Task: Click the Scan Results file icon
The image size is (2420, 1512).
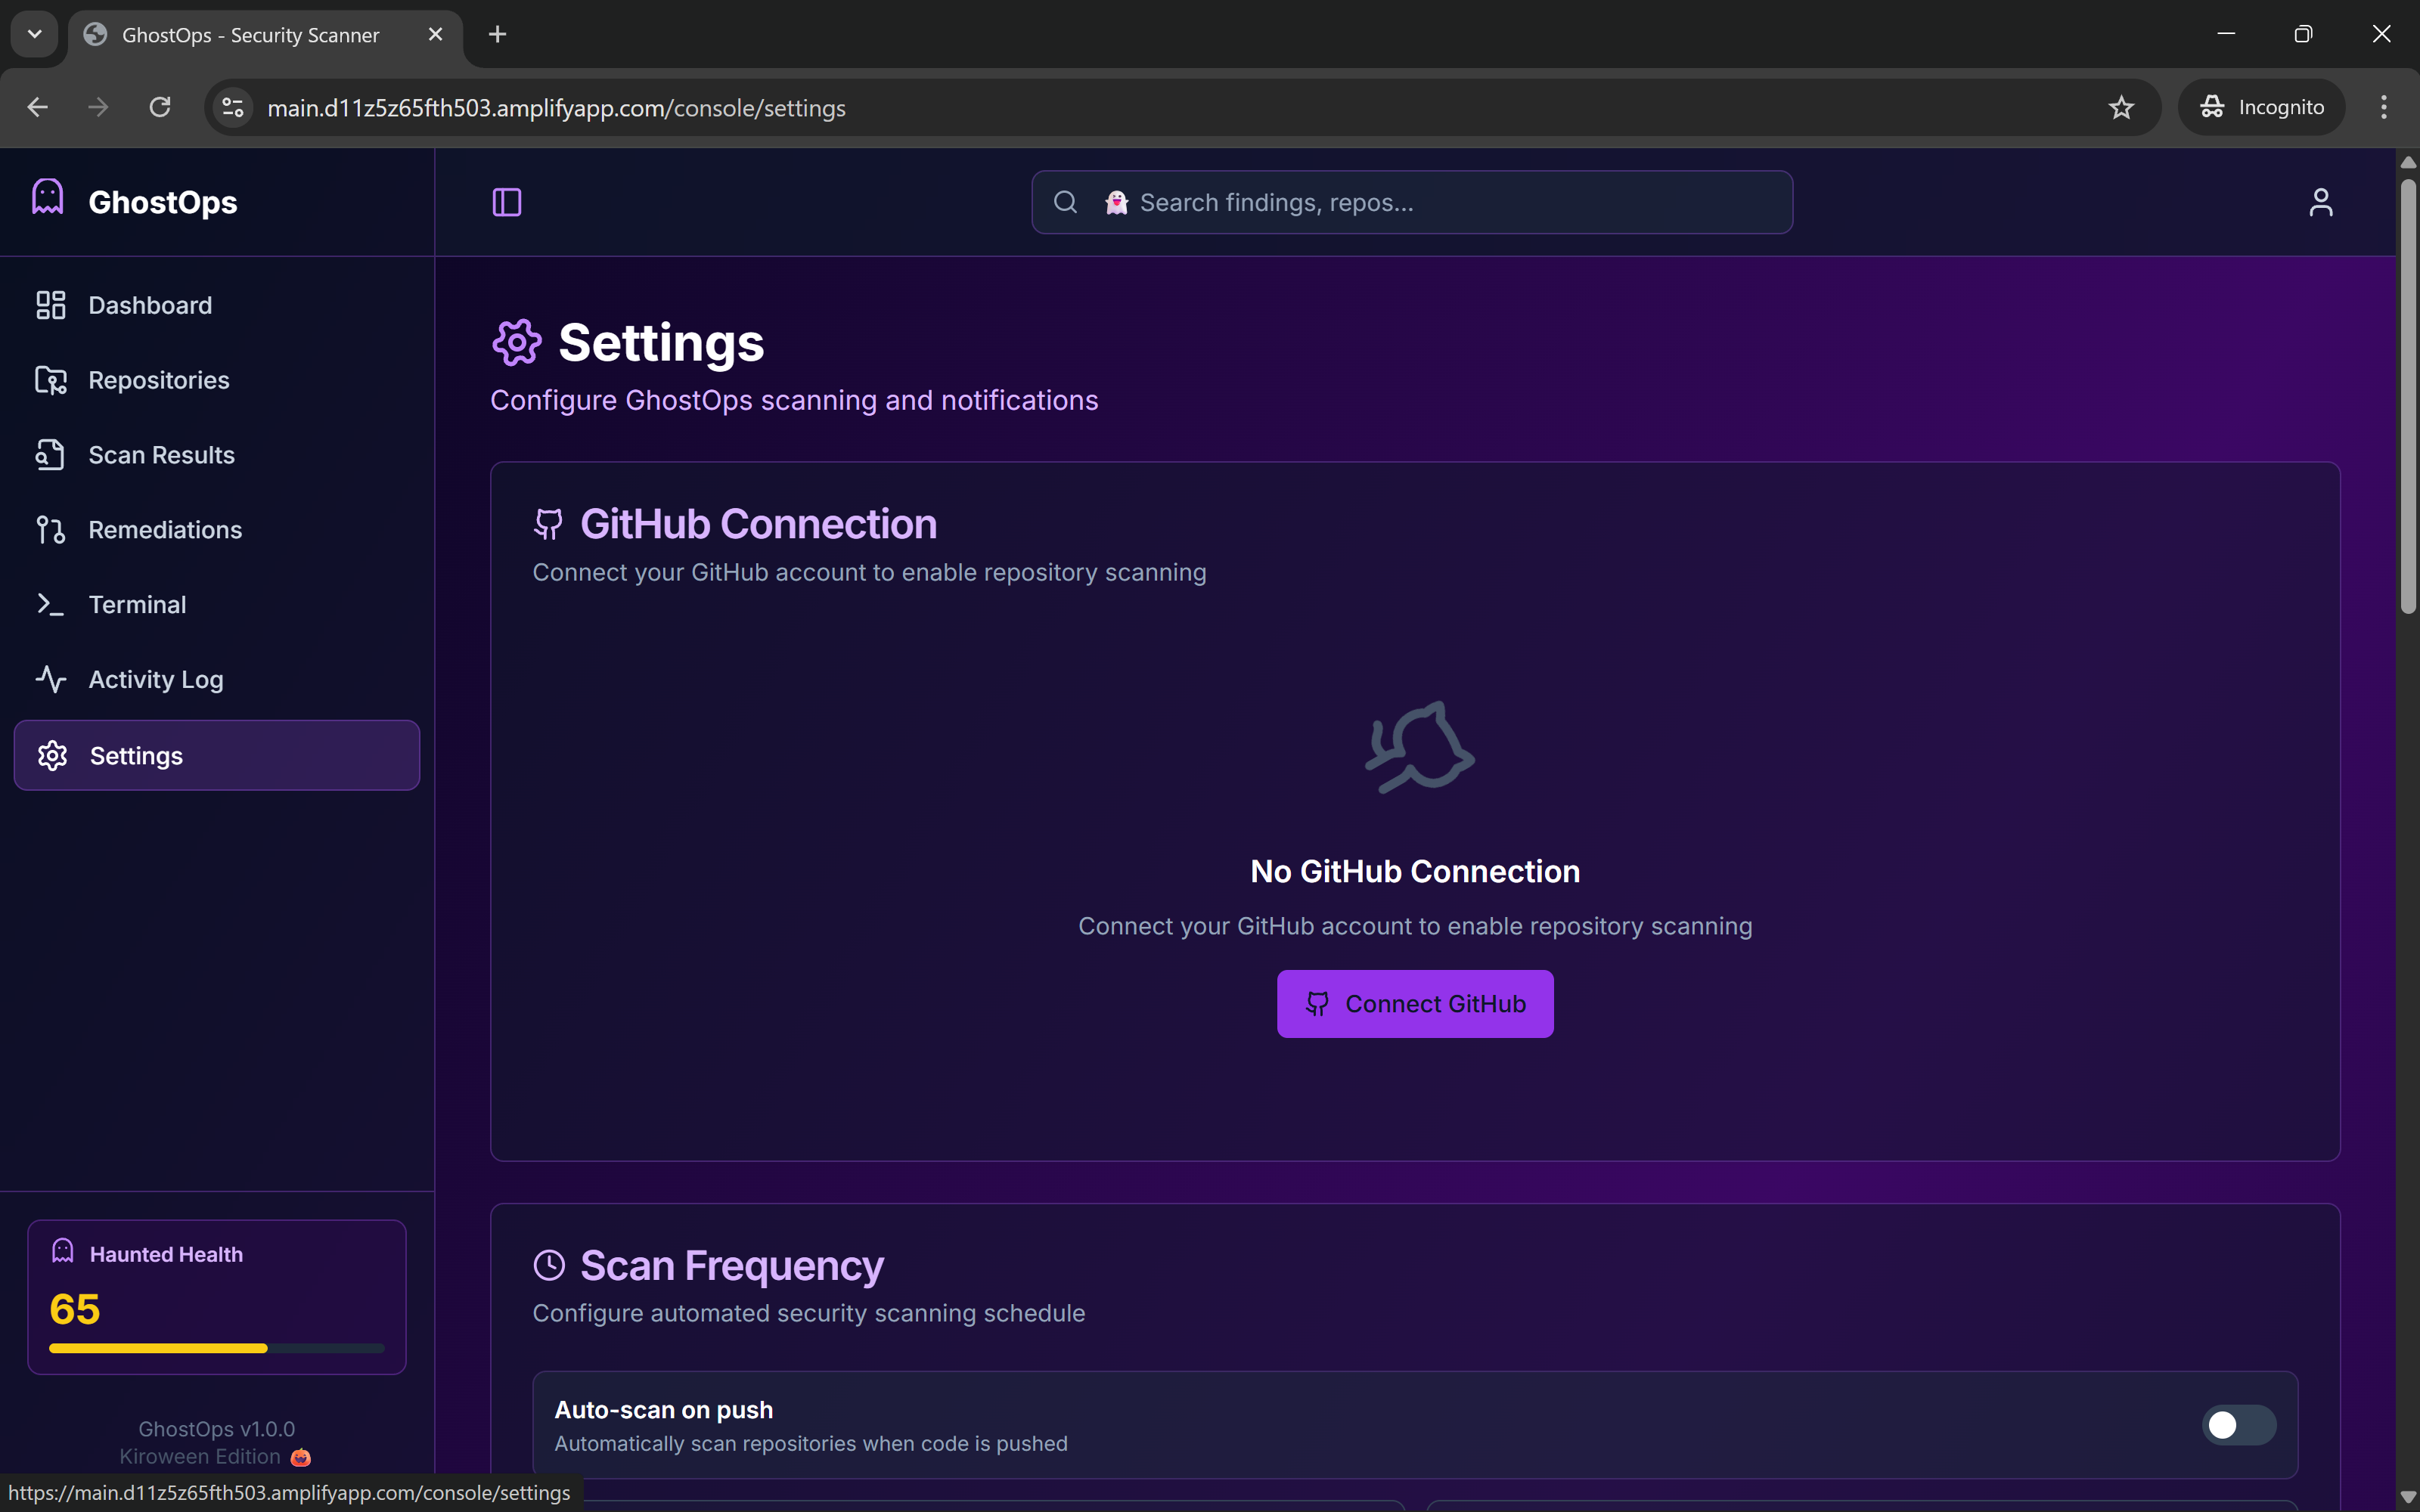Action: (50, 455)
